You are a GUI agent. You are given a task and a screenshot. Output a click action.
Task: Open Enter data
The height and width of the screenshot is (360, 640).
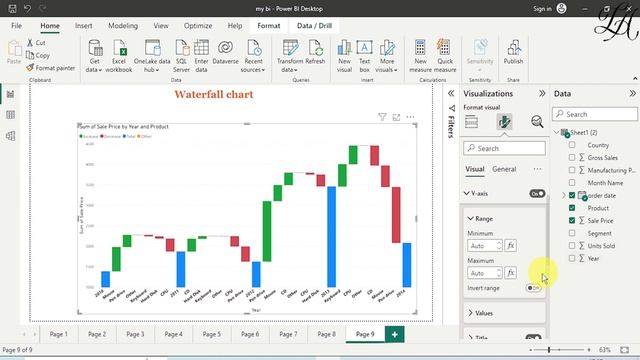201,56
